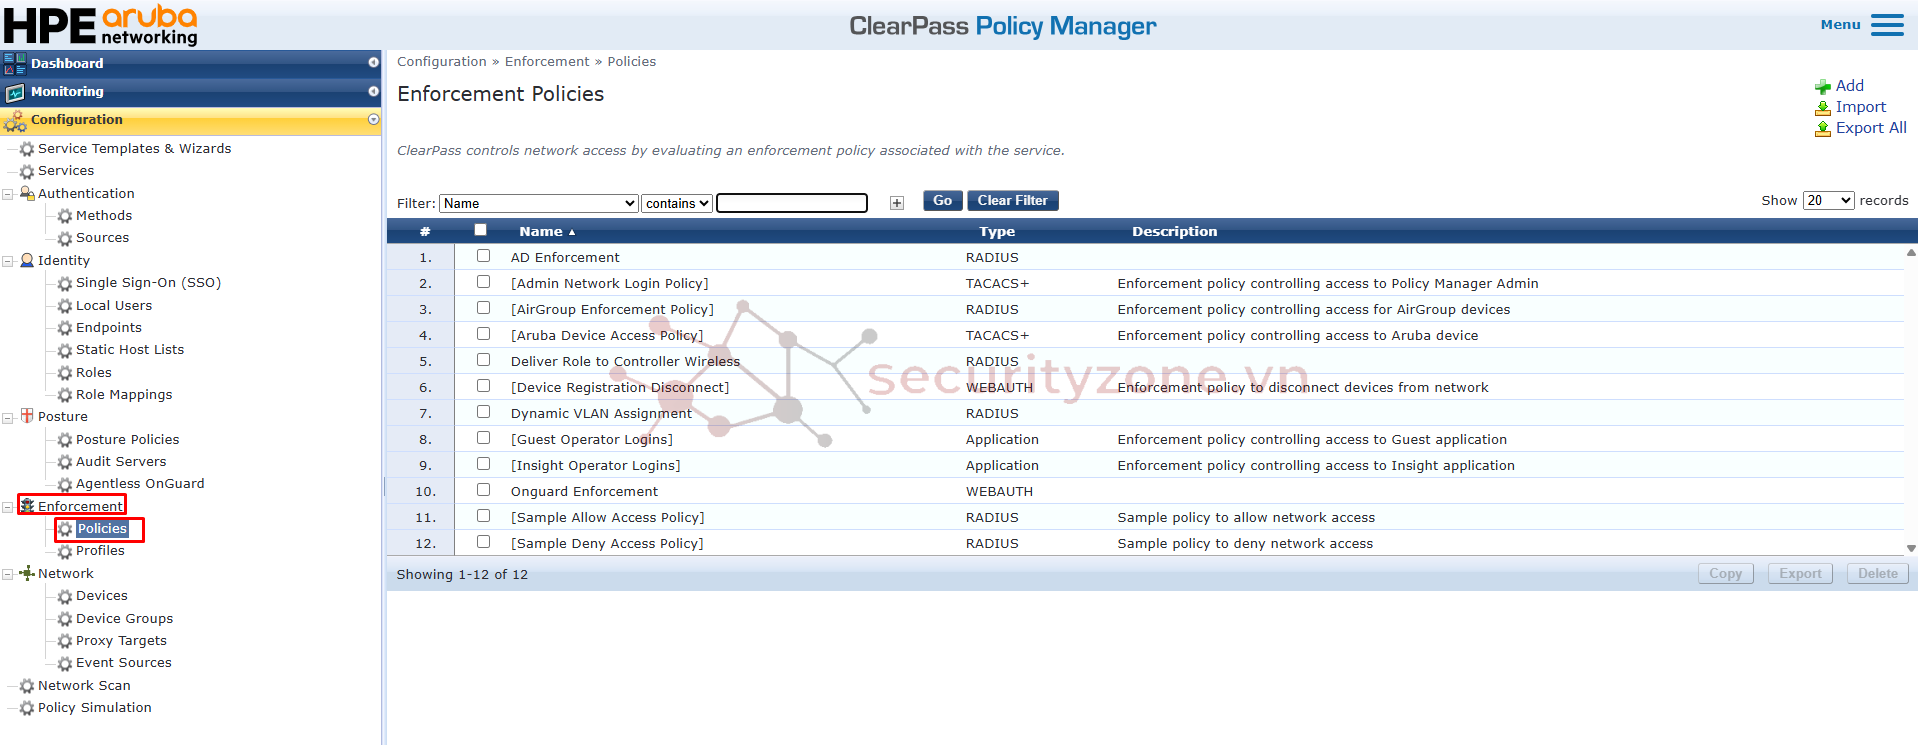This screenshot has height=745, width=1918.
Task: Click the Monitoring panel icon
Action: (15, 92)
